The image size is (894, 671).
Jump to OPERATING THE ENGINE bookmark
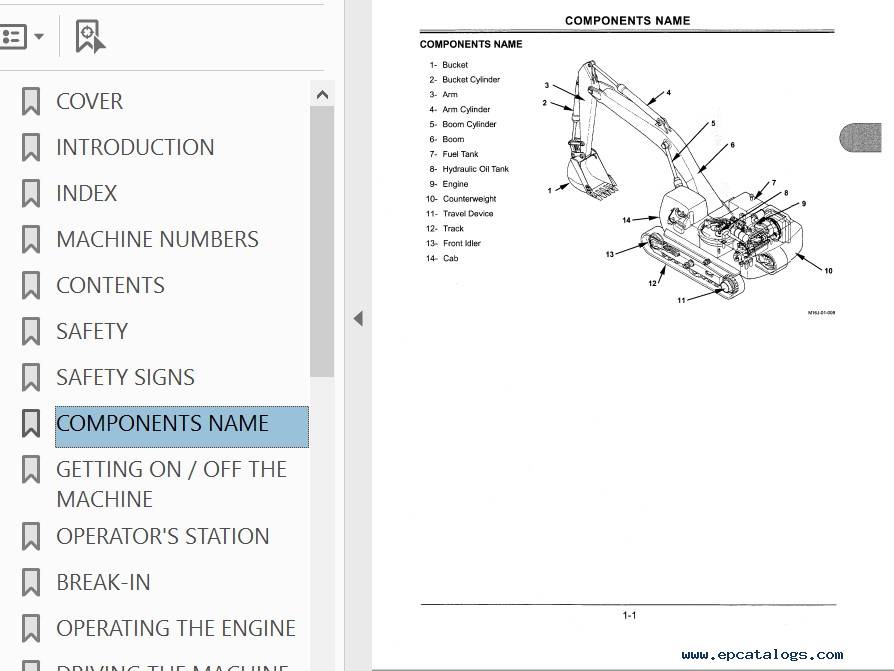coord(176,628)
